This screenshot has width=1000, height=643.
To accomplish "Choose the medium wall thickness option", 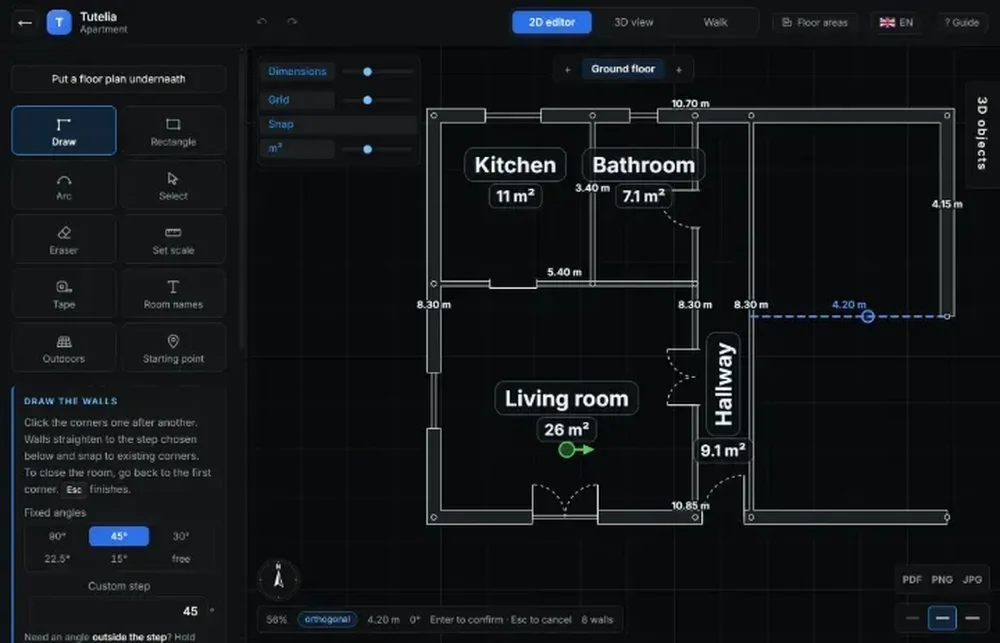I will [x=942, y=618].
